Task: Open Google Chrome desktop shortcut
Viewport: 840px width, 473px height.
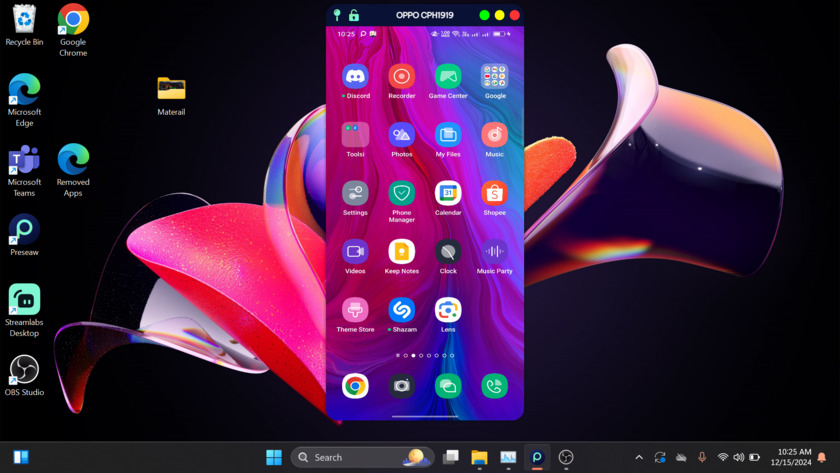Action: coord(73,30)
